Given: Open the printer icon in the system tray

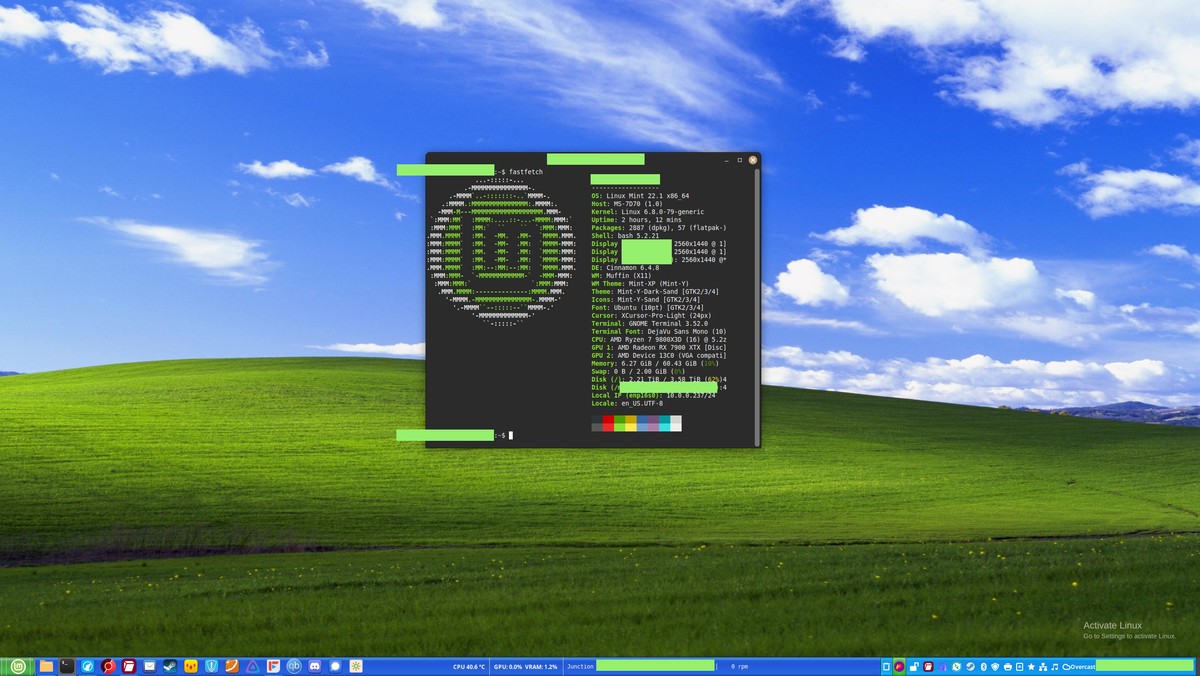Looking at the screenshot, I should [1008, 666].
